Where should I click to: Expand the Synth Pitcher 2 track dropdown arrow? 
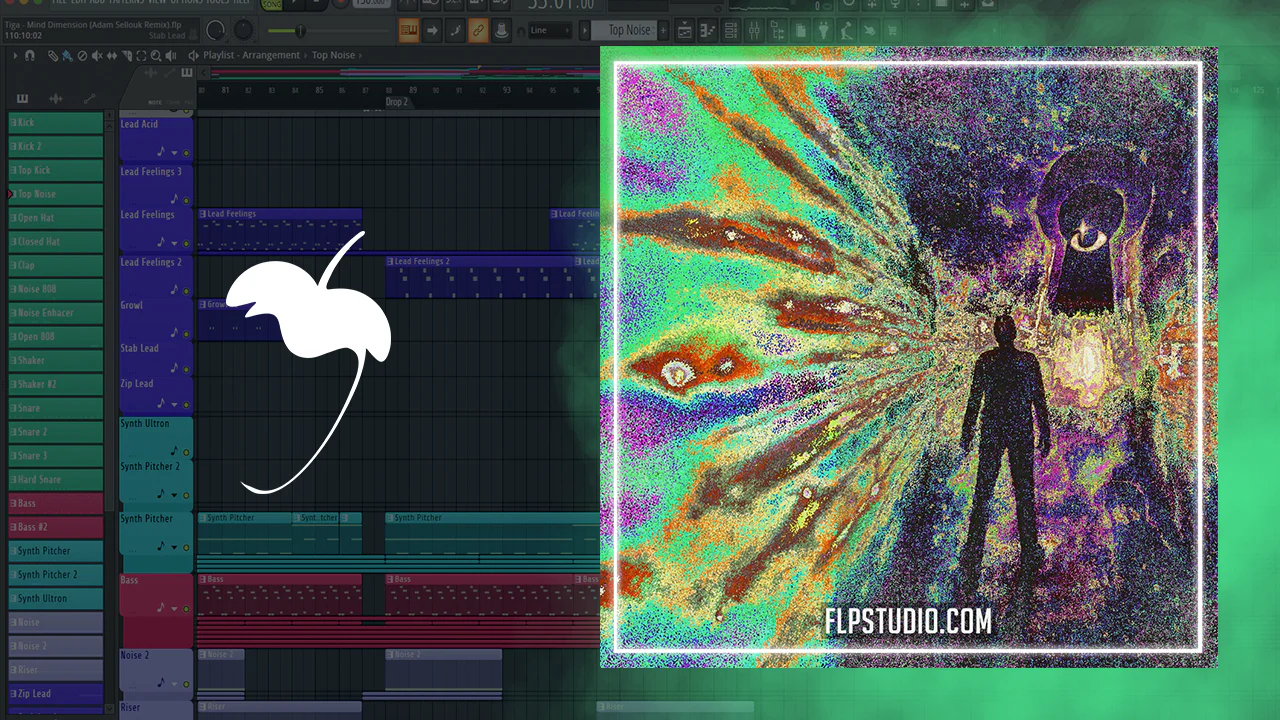[x=175, y=495]
